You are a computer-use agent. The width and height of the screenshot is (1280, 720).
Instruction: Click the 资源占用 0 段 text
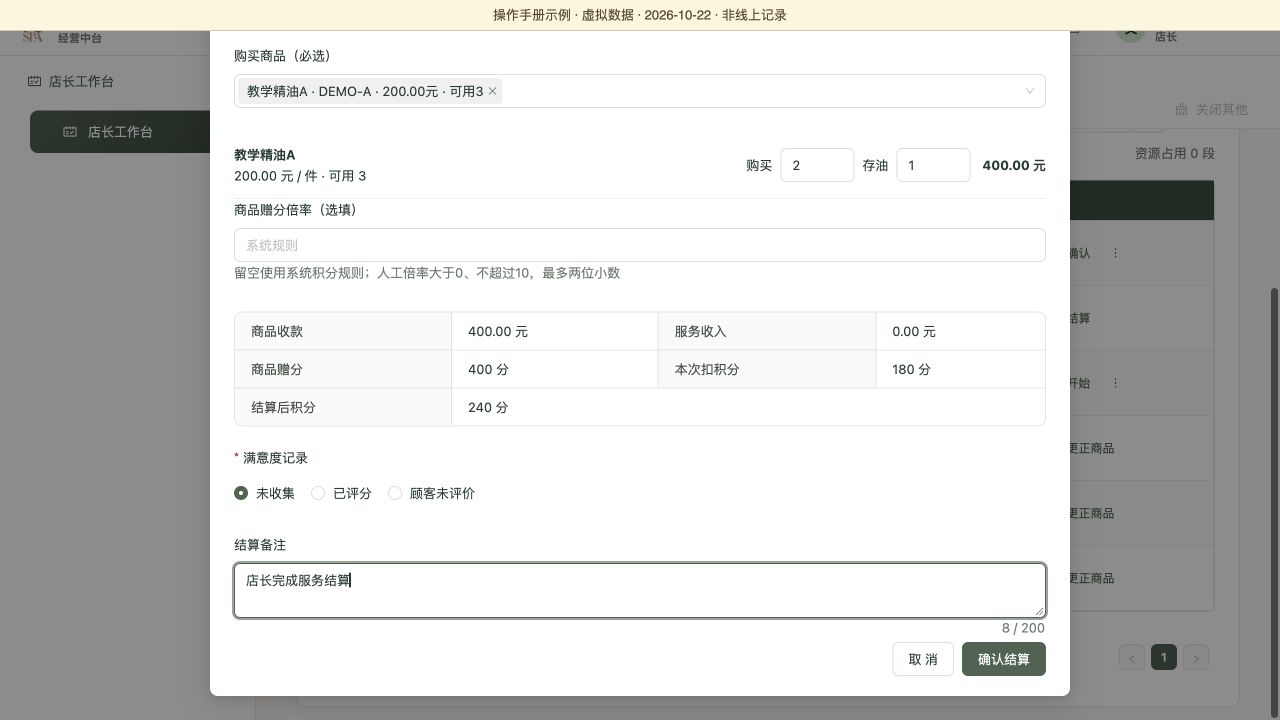pyautogui.click(x=1174, y=153)
